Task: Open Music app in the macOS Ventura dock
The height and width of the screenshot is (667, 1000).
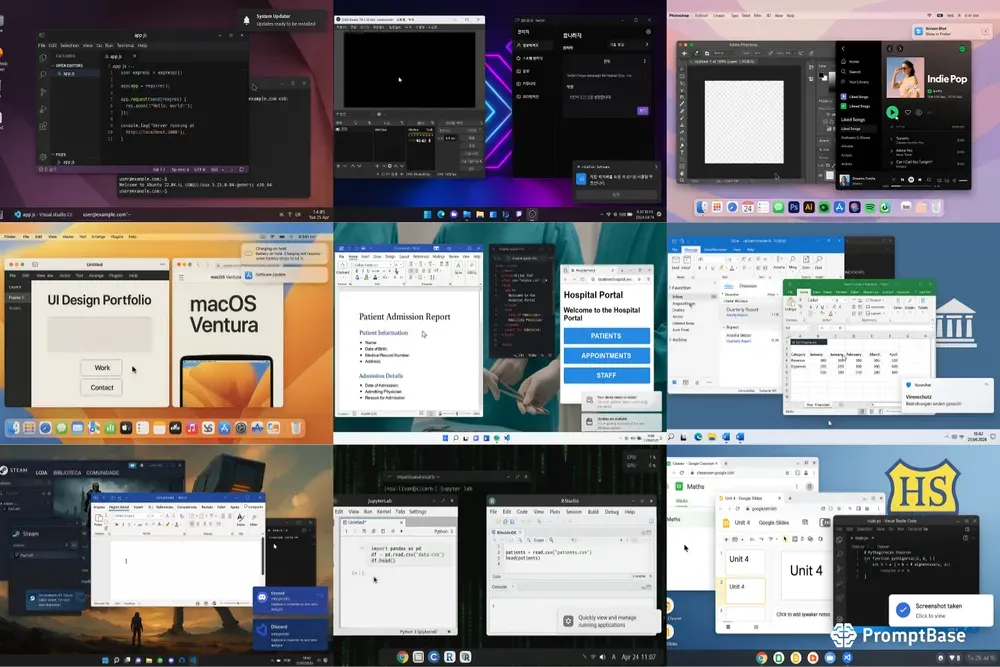Action: [x=191, y=428]
